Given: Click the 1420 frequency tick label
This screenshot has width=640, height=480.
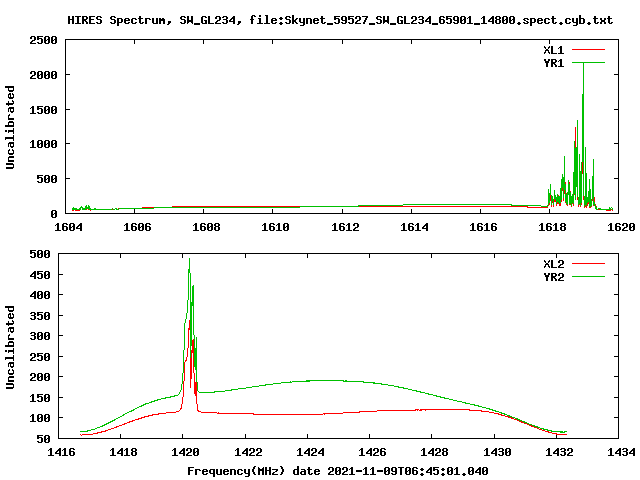Looking at the screenshot, I should point(185,452).
